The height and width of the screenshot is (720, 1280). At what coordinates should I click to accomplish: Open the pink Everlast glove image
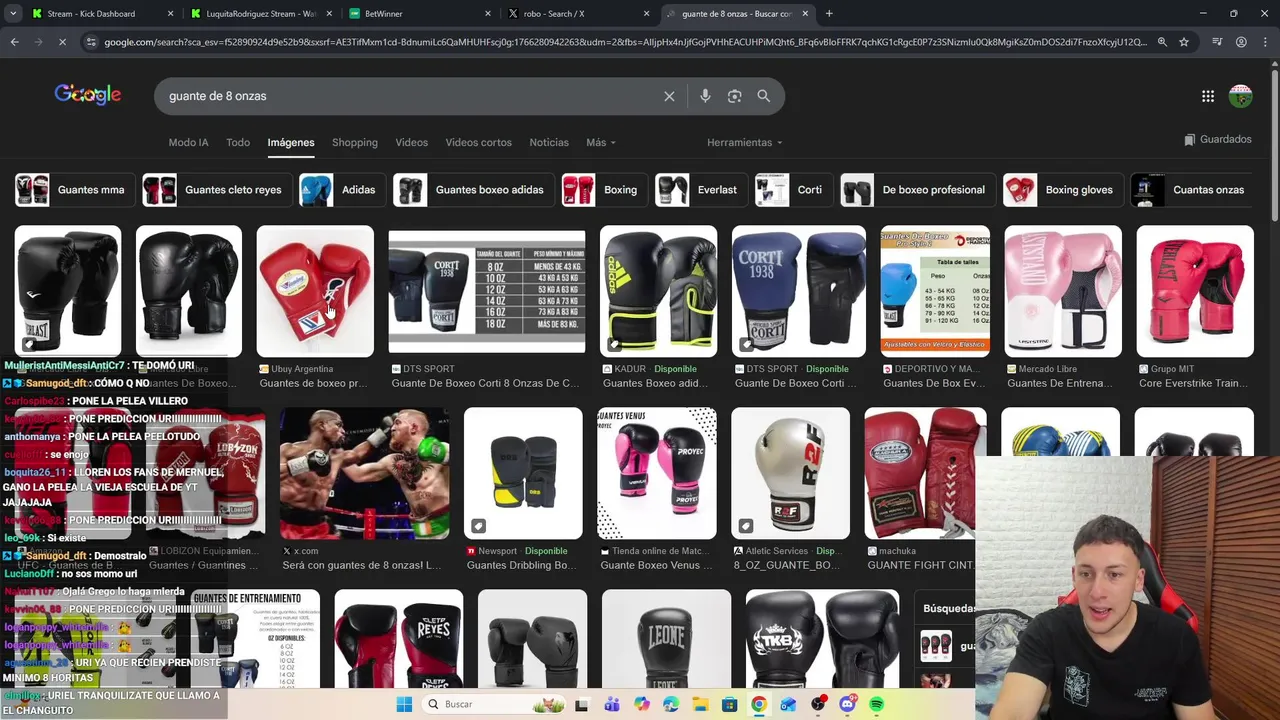[x=1195, y=291]
